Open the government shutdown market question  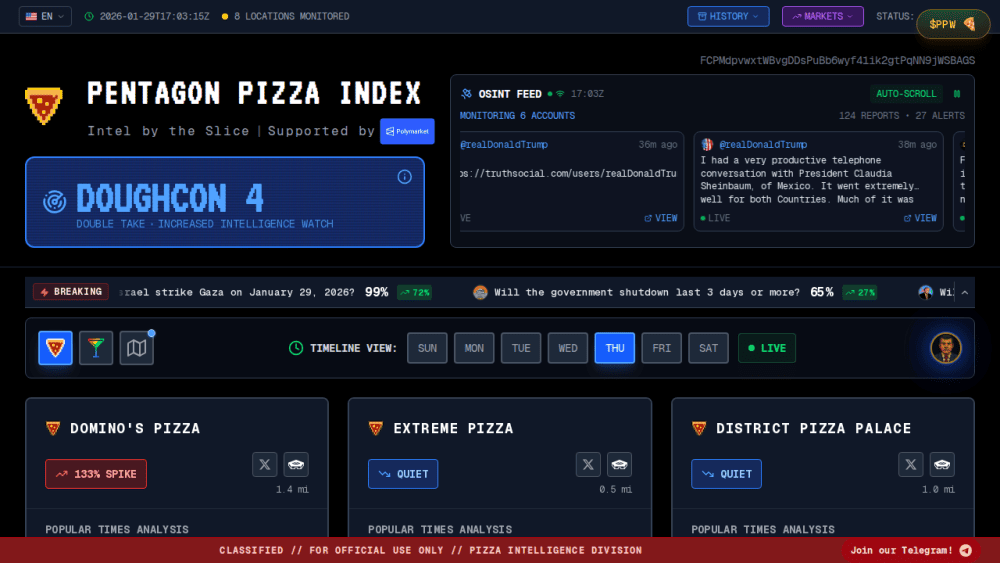(x=647, y=292)
